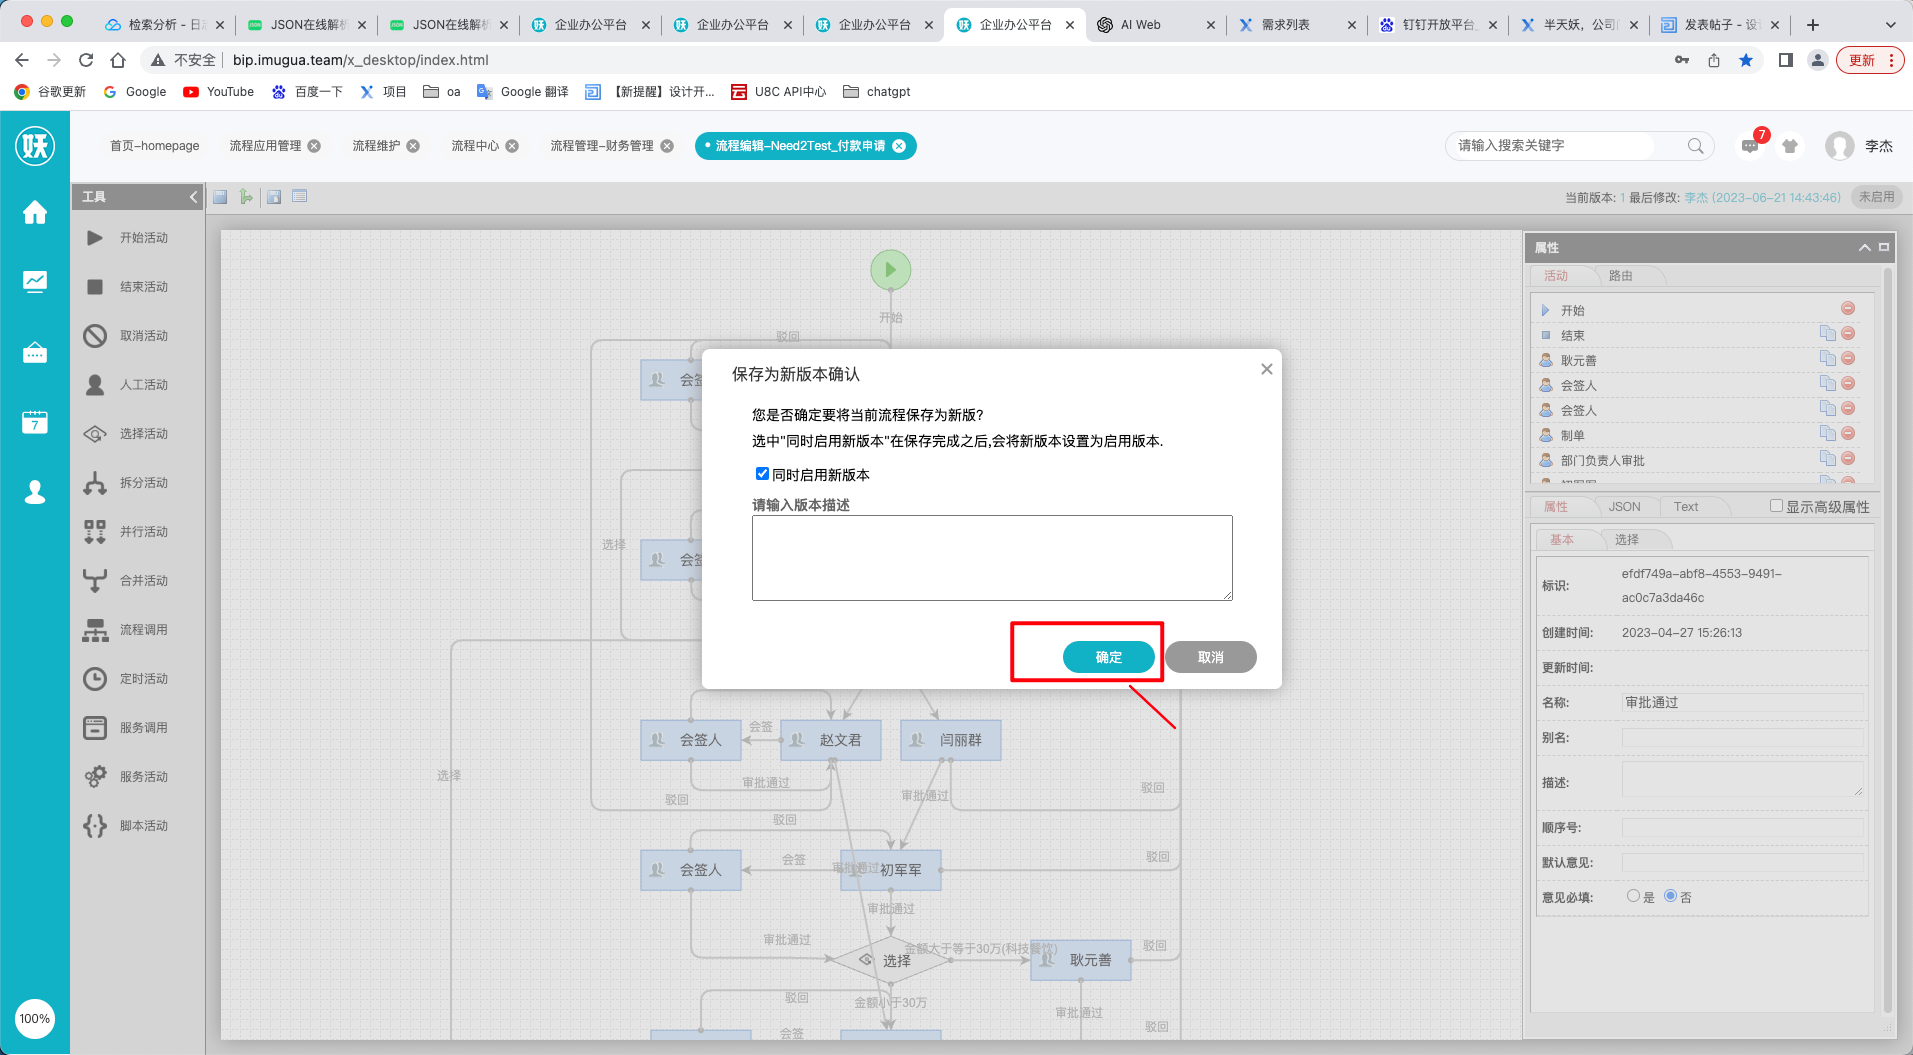Screen dimensions: 1913x1055
Task: Copy the 结束 activity using its copy icon
Action: [1827, 334]
